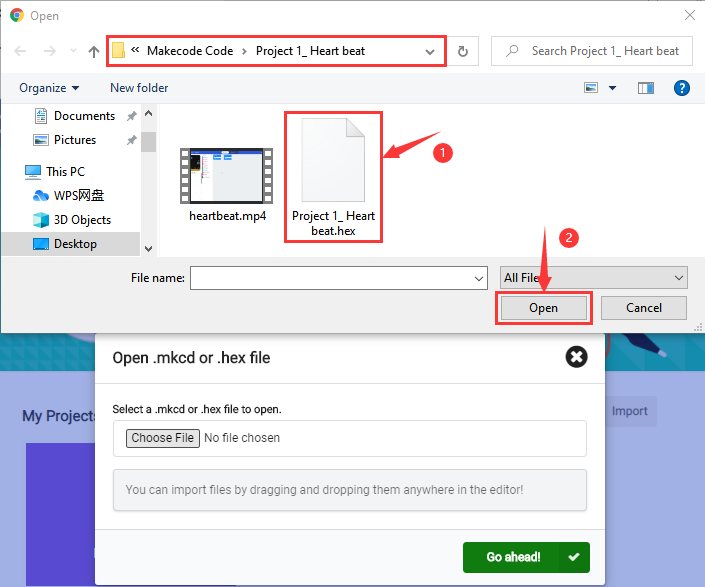Expand the address bar history dropdown
This screenshot has height=587, width=705.
coord(430,52)
